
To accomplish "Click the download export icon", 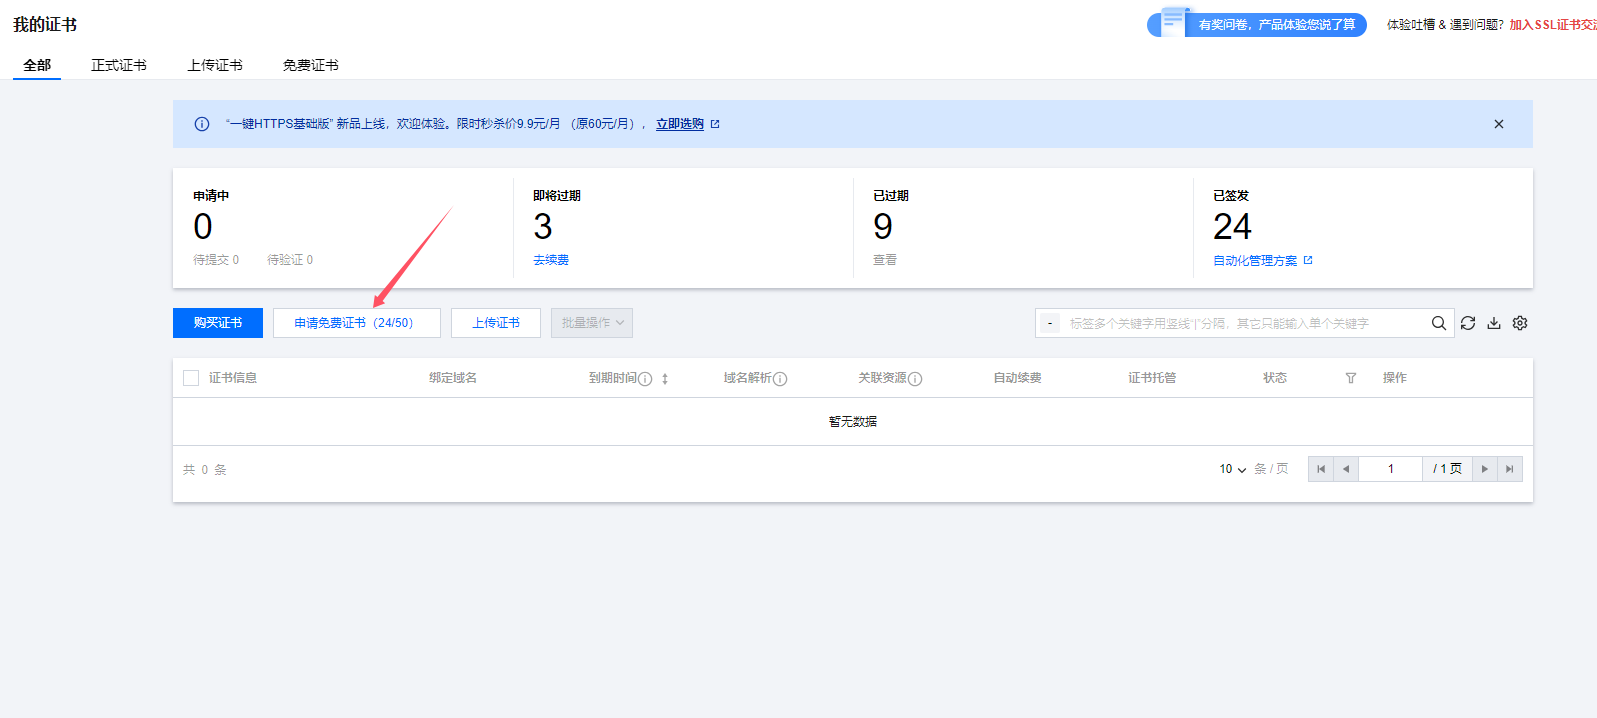I will [x=1493, y=323].
